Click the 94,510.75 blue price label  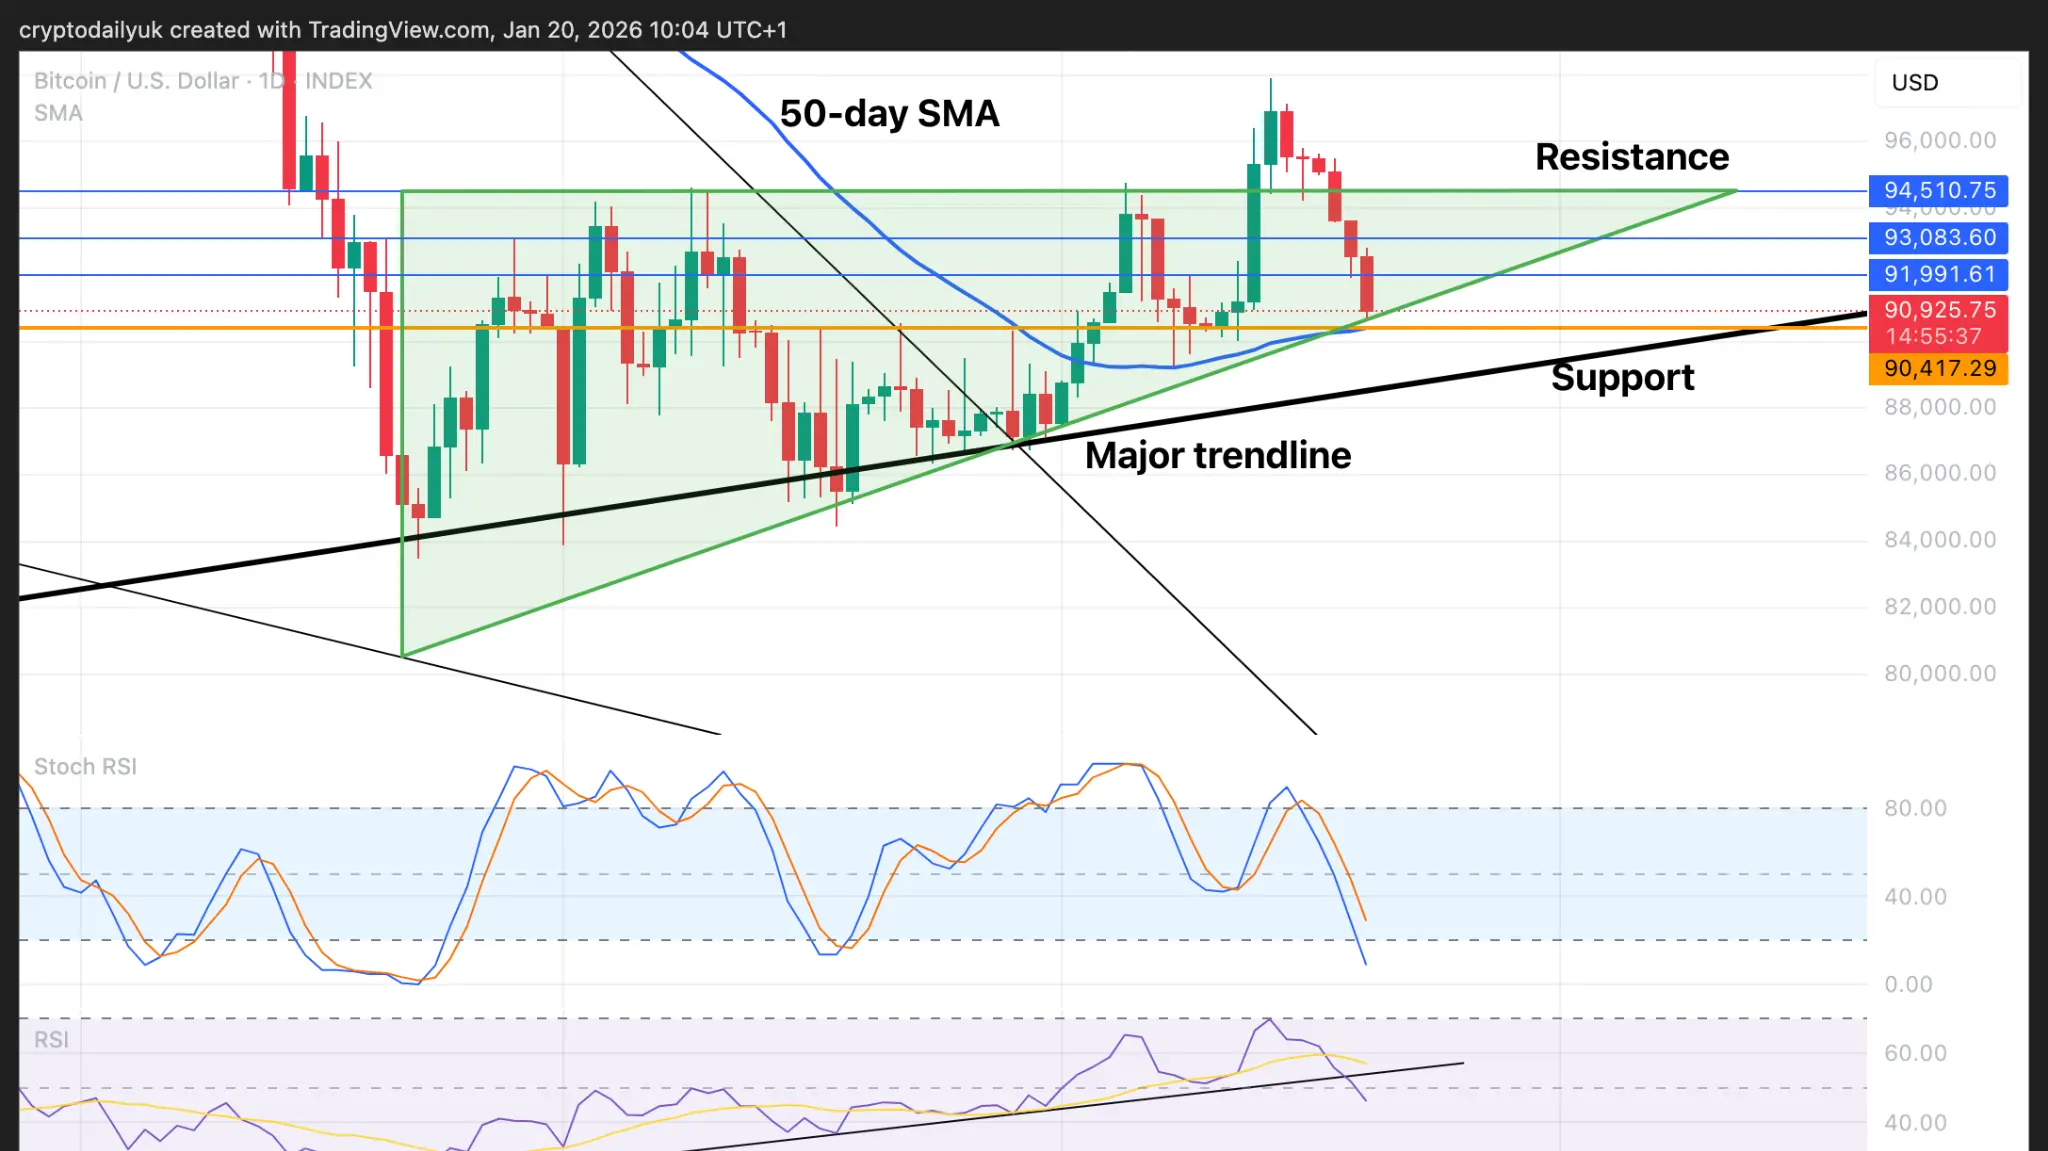tap(1938, 190)
